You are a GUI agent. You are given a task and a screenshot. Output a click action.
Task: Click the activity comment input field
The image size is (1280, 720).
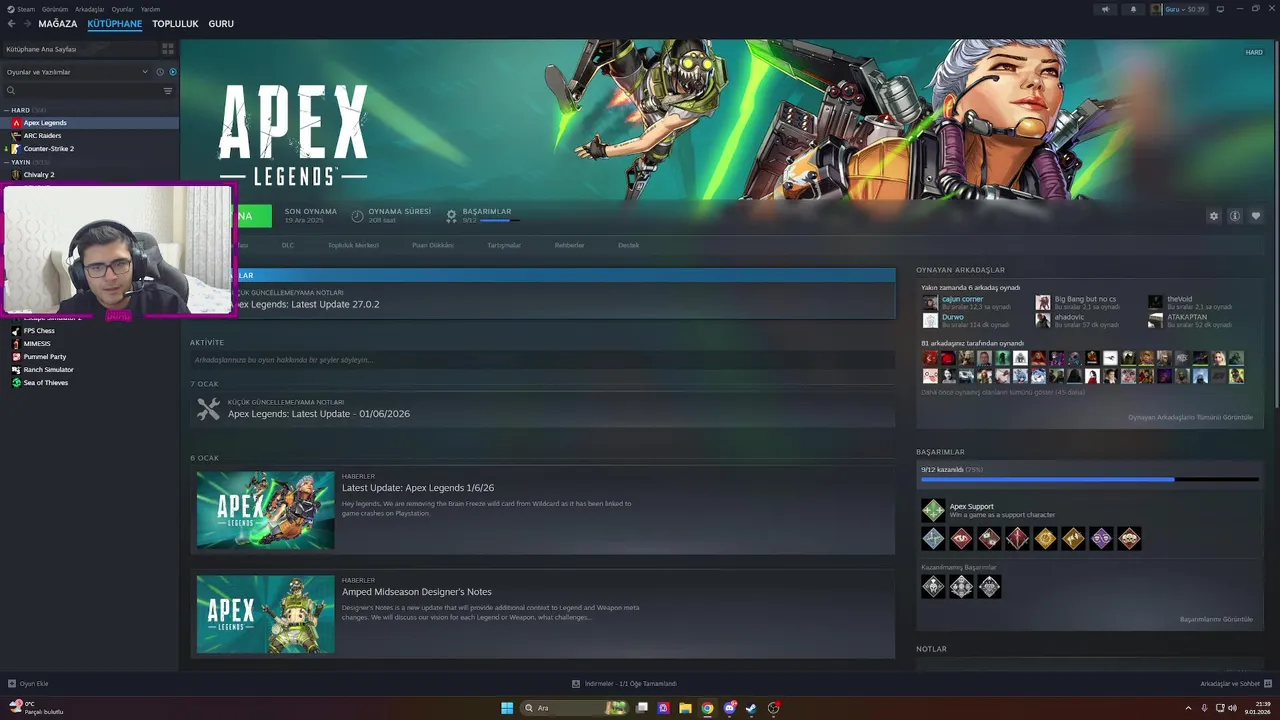pos(542,360)
